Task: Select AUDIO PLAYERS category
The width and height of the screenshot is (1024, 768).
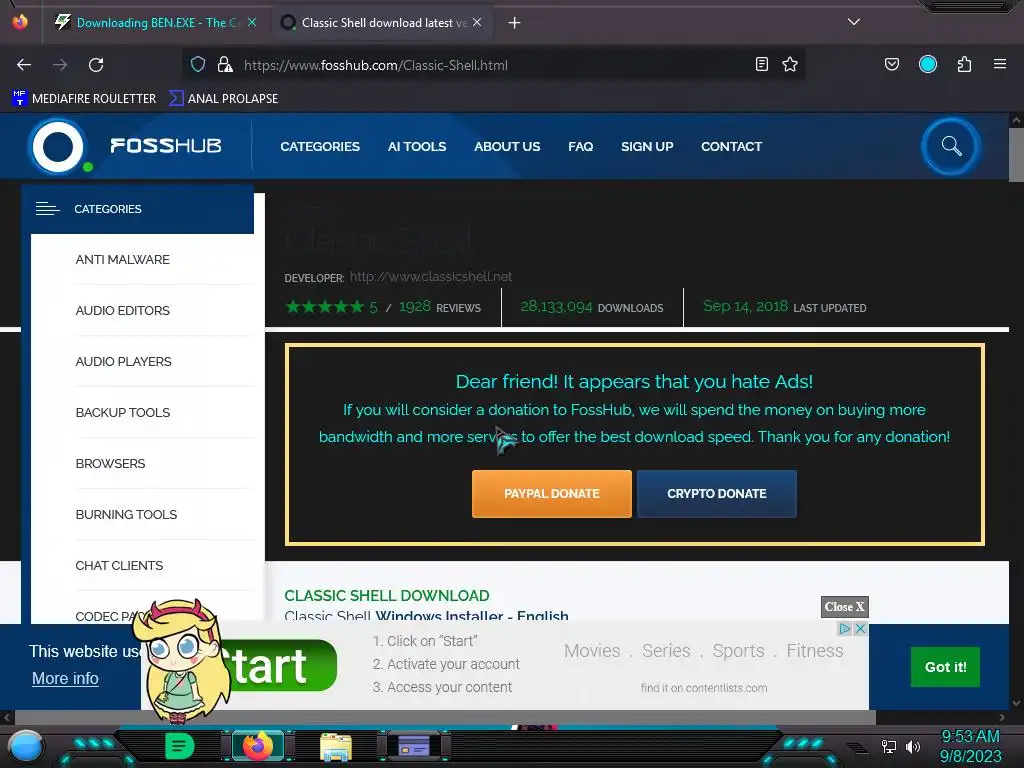Action: pos(123,362)
